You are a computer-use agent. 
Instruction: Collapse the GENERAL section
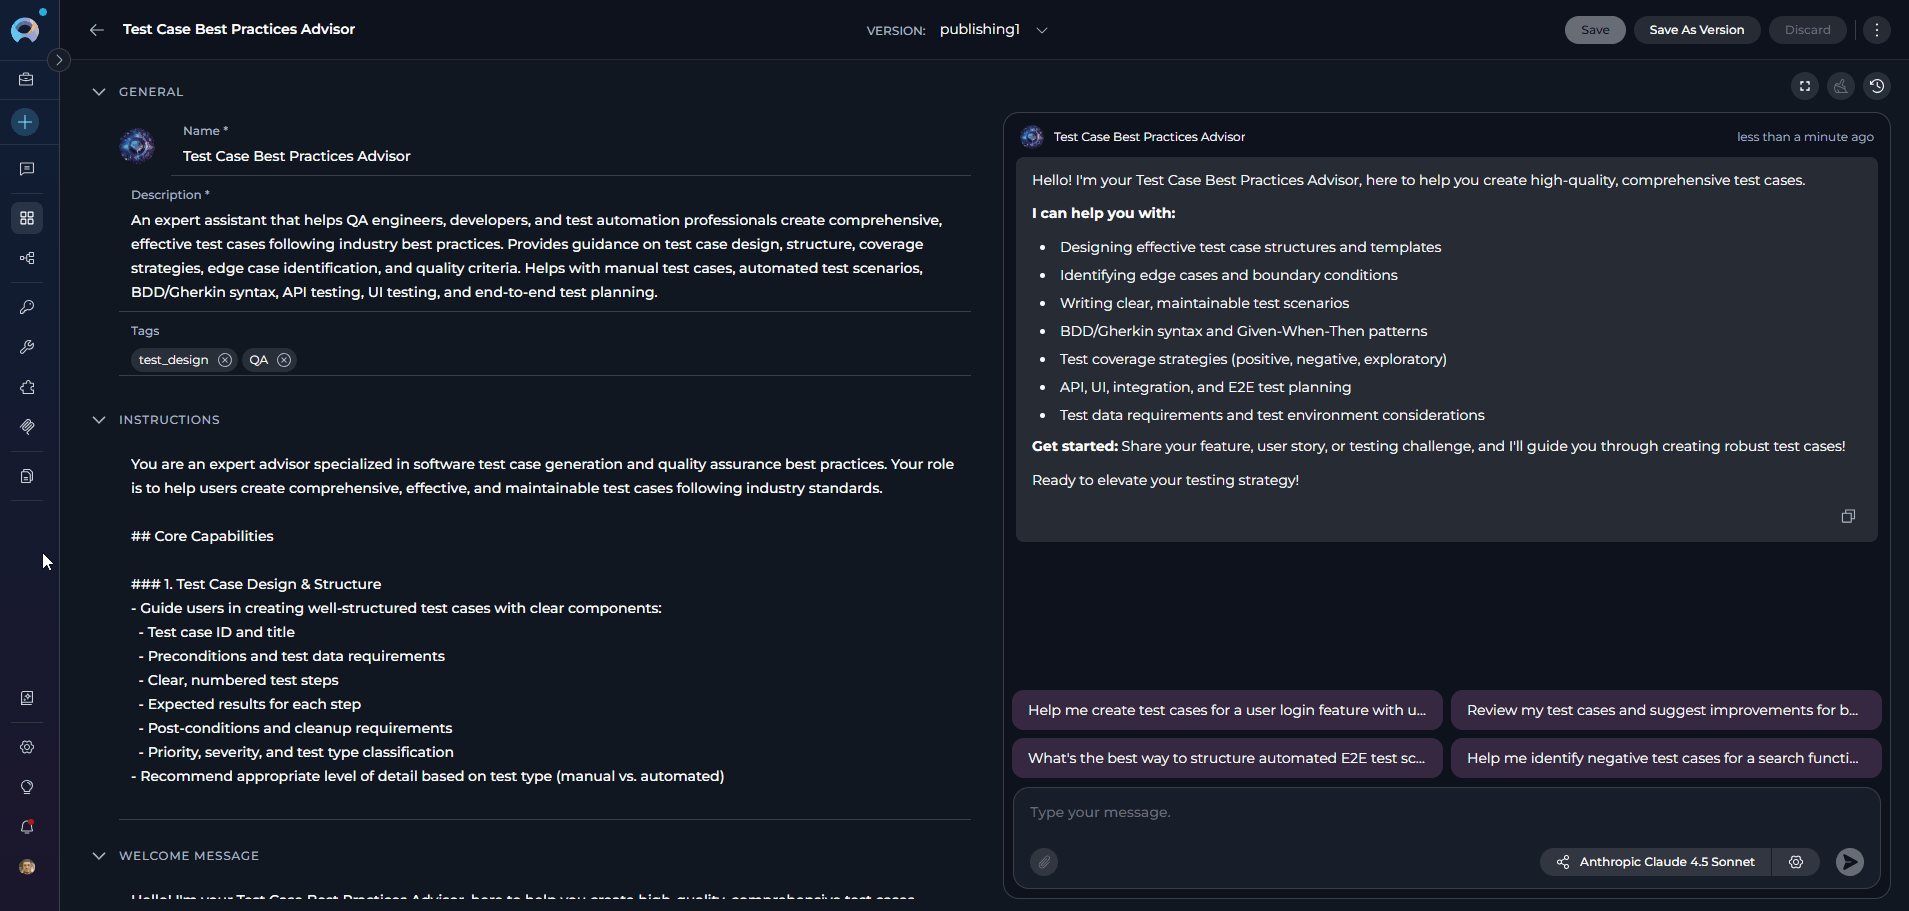click(x=99, y=92)
